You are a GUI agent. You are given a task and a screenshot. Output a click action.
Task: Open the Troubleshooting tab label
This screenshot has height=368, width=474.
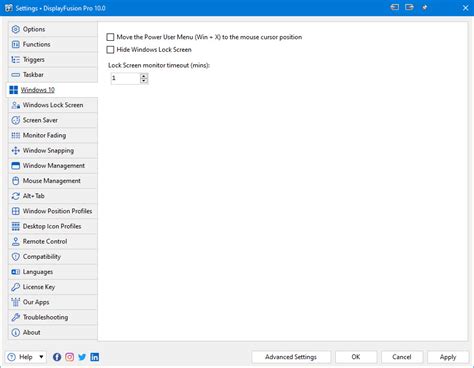click(46, 317)
